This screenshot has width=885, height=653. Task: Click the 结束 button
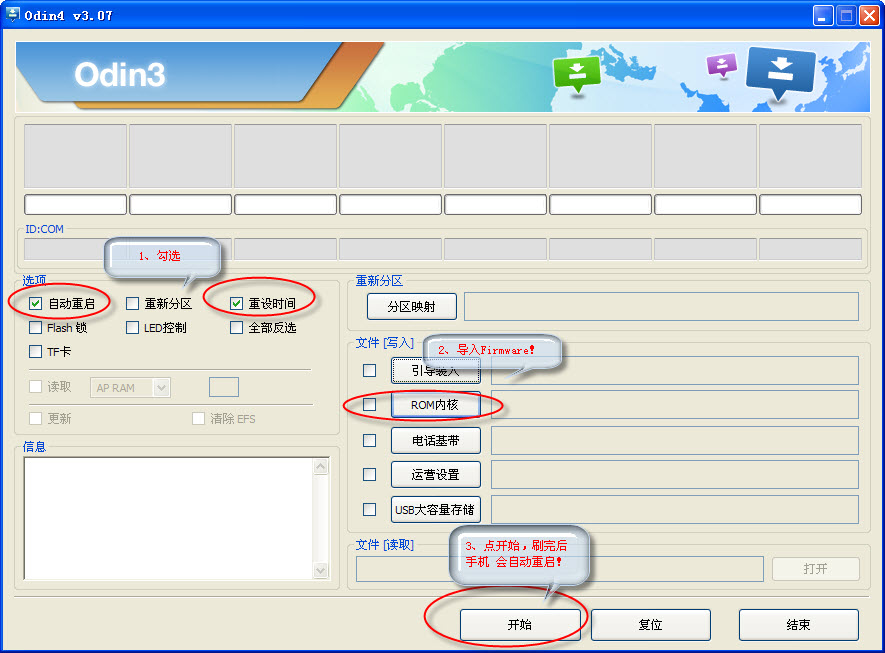pyautogui.click(x=799, y=625)
